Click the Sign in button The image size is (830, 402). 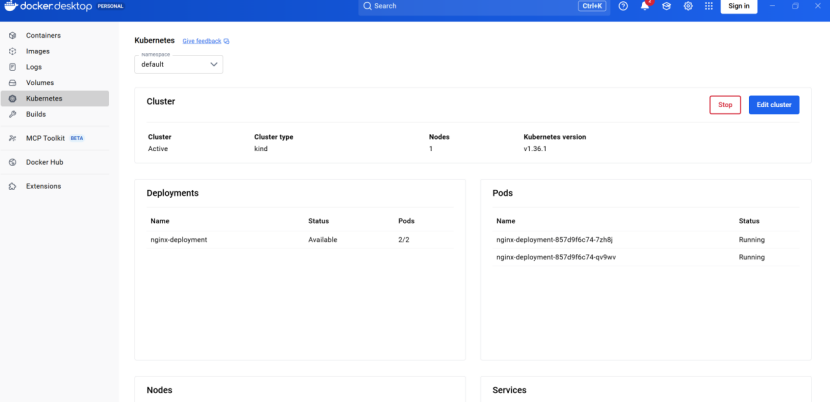click(x=739, y=6)
